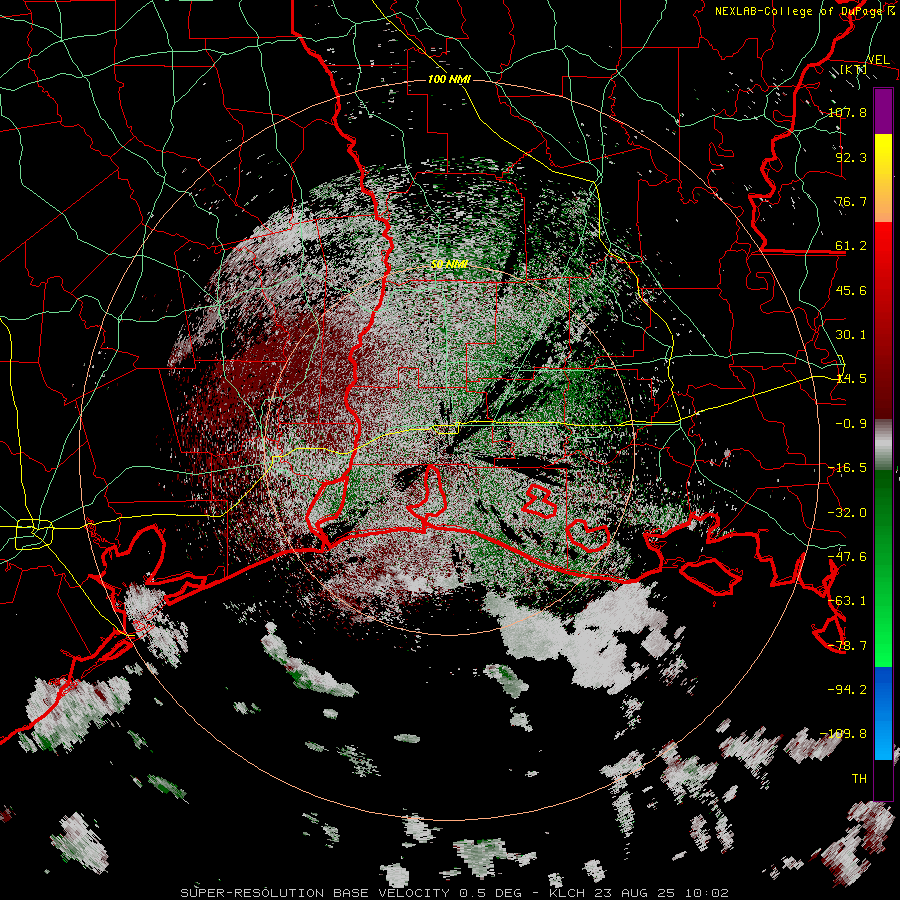Click the 92.3 velocity scale value
The height and width of the screenshot is (900, 900).
(x=851, y=157)
